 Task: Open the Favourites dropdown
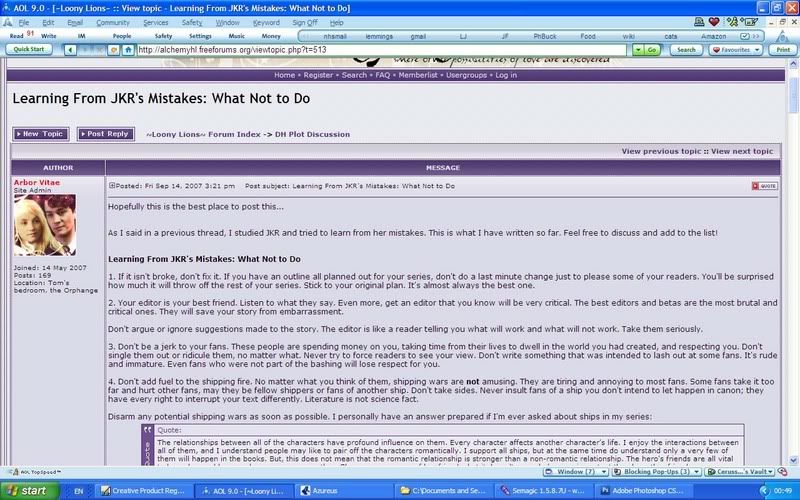[x=734, y=49]
